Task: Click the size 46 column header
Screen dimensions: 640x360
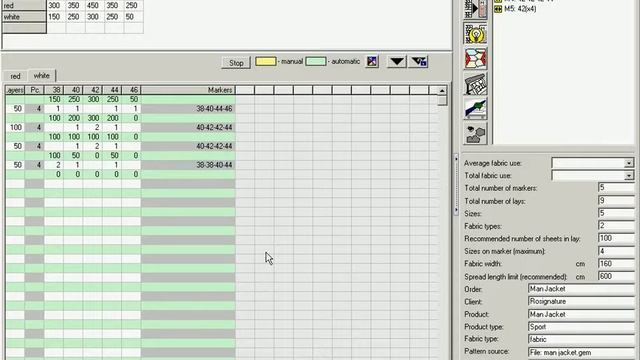Action: 131,90
